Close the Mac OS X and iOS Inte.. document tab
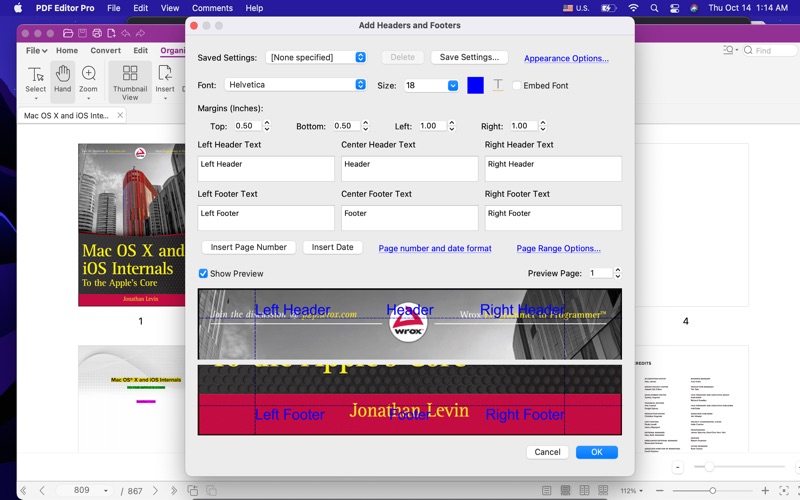 120,115
